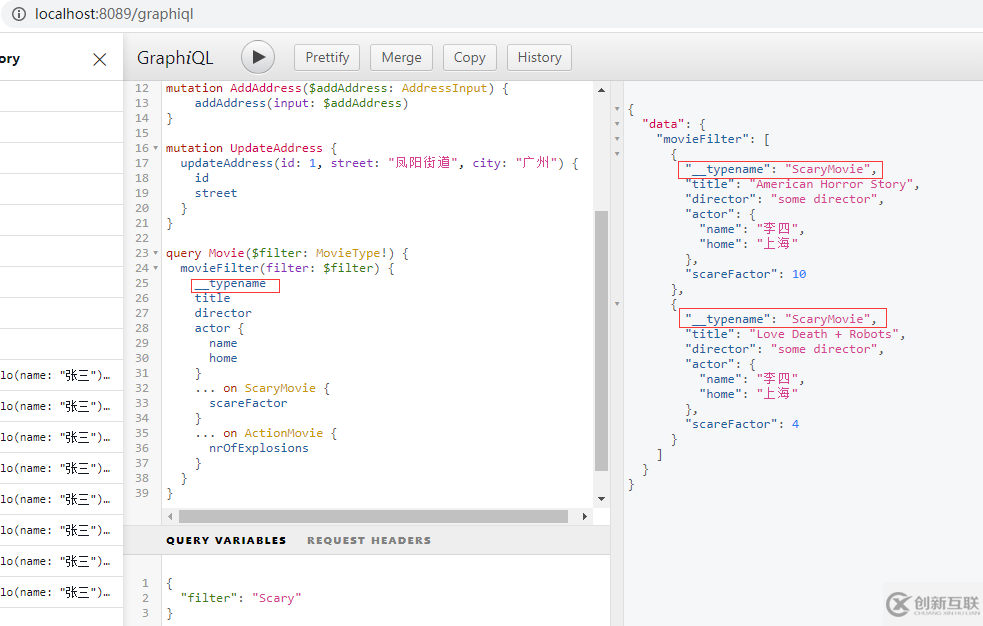Collapse the Movie query at line 23
The height and width of the screenshot is (626, 983).
[156, 252]
